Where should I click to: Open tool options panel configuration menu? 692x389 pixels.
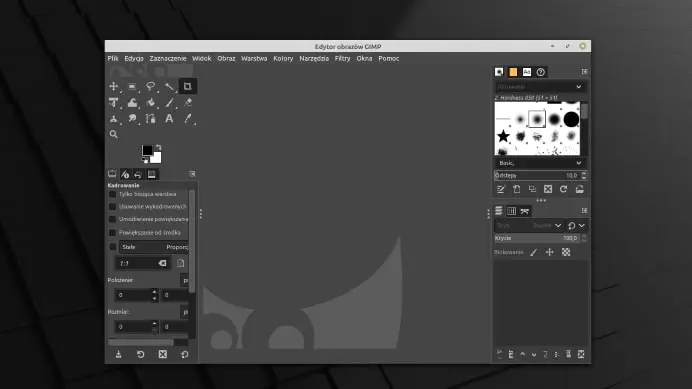coord(192,174)
